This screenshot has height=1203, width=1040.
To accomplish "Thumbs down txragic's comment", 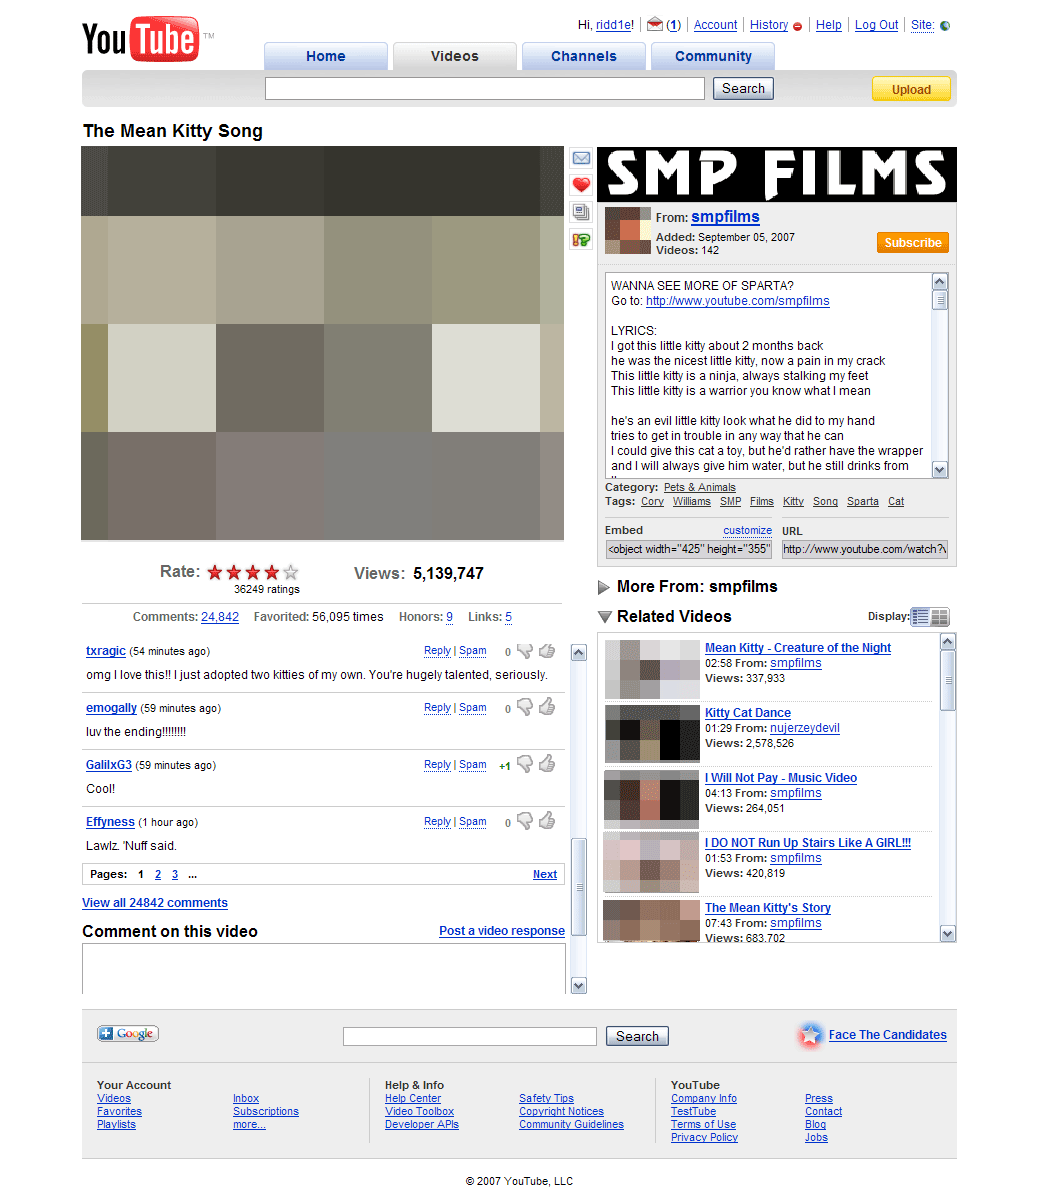I will tap(525, 651).
